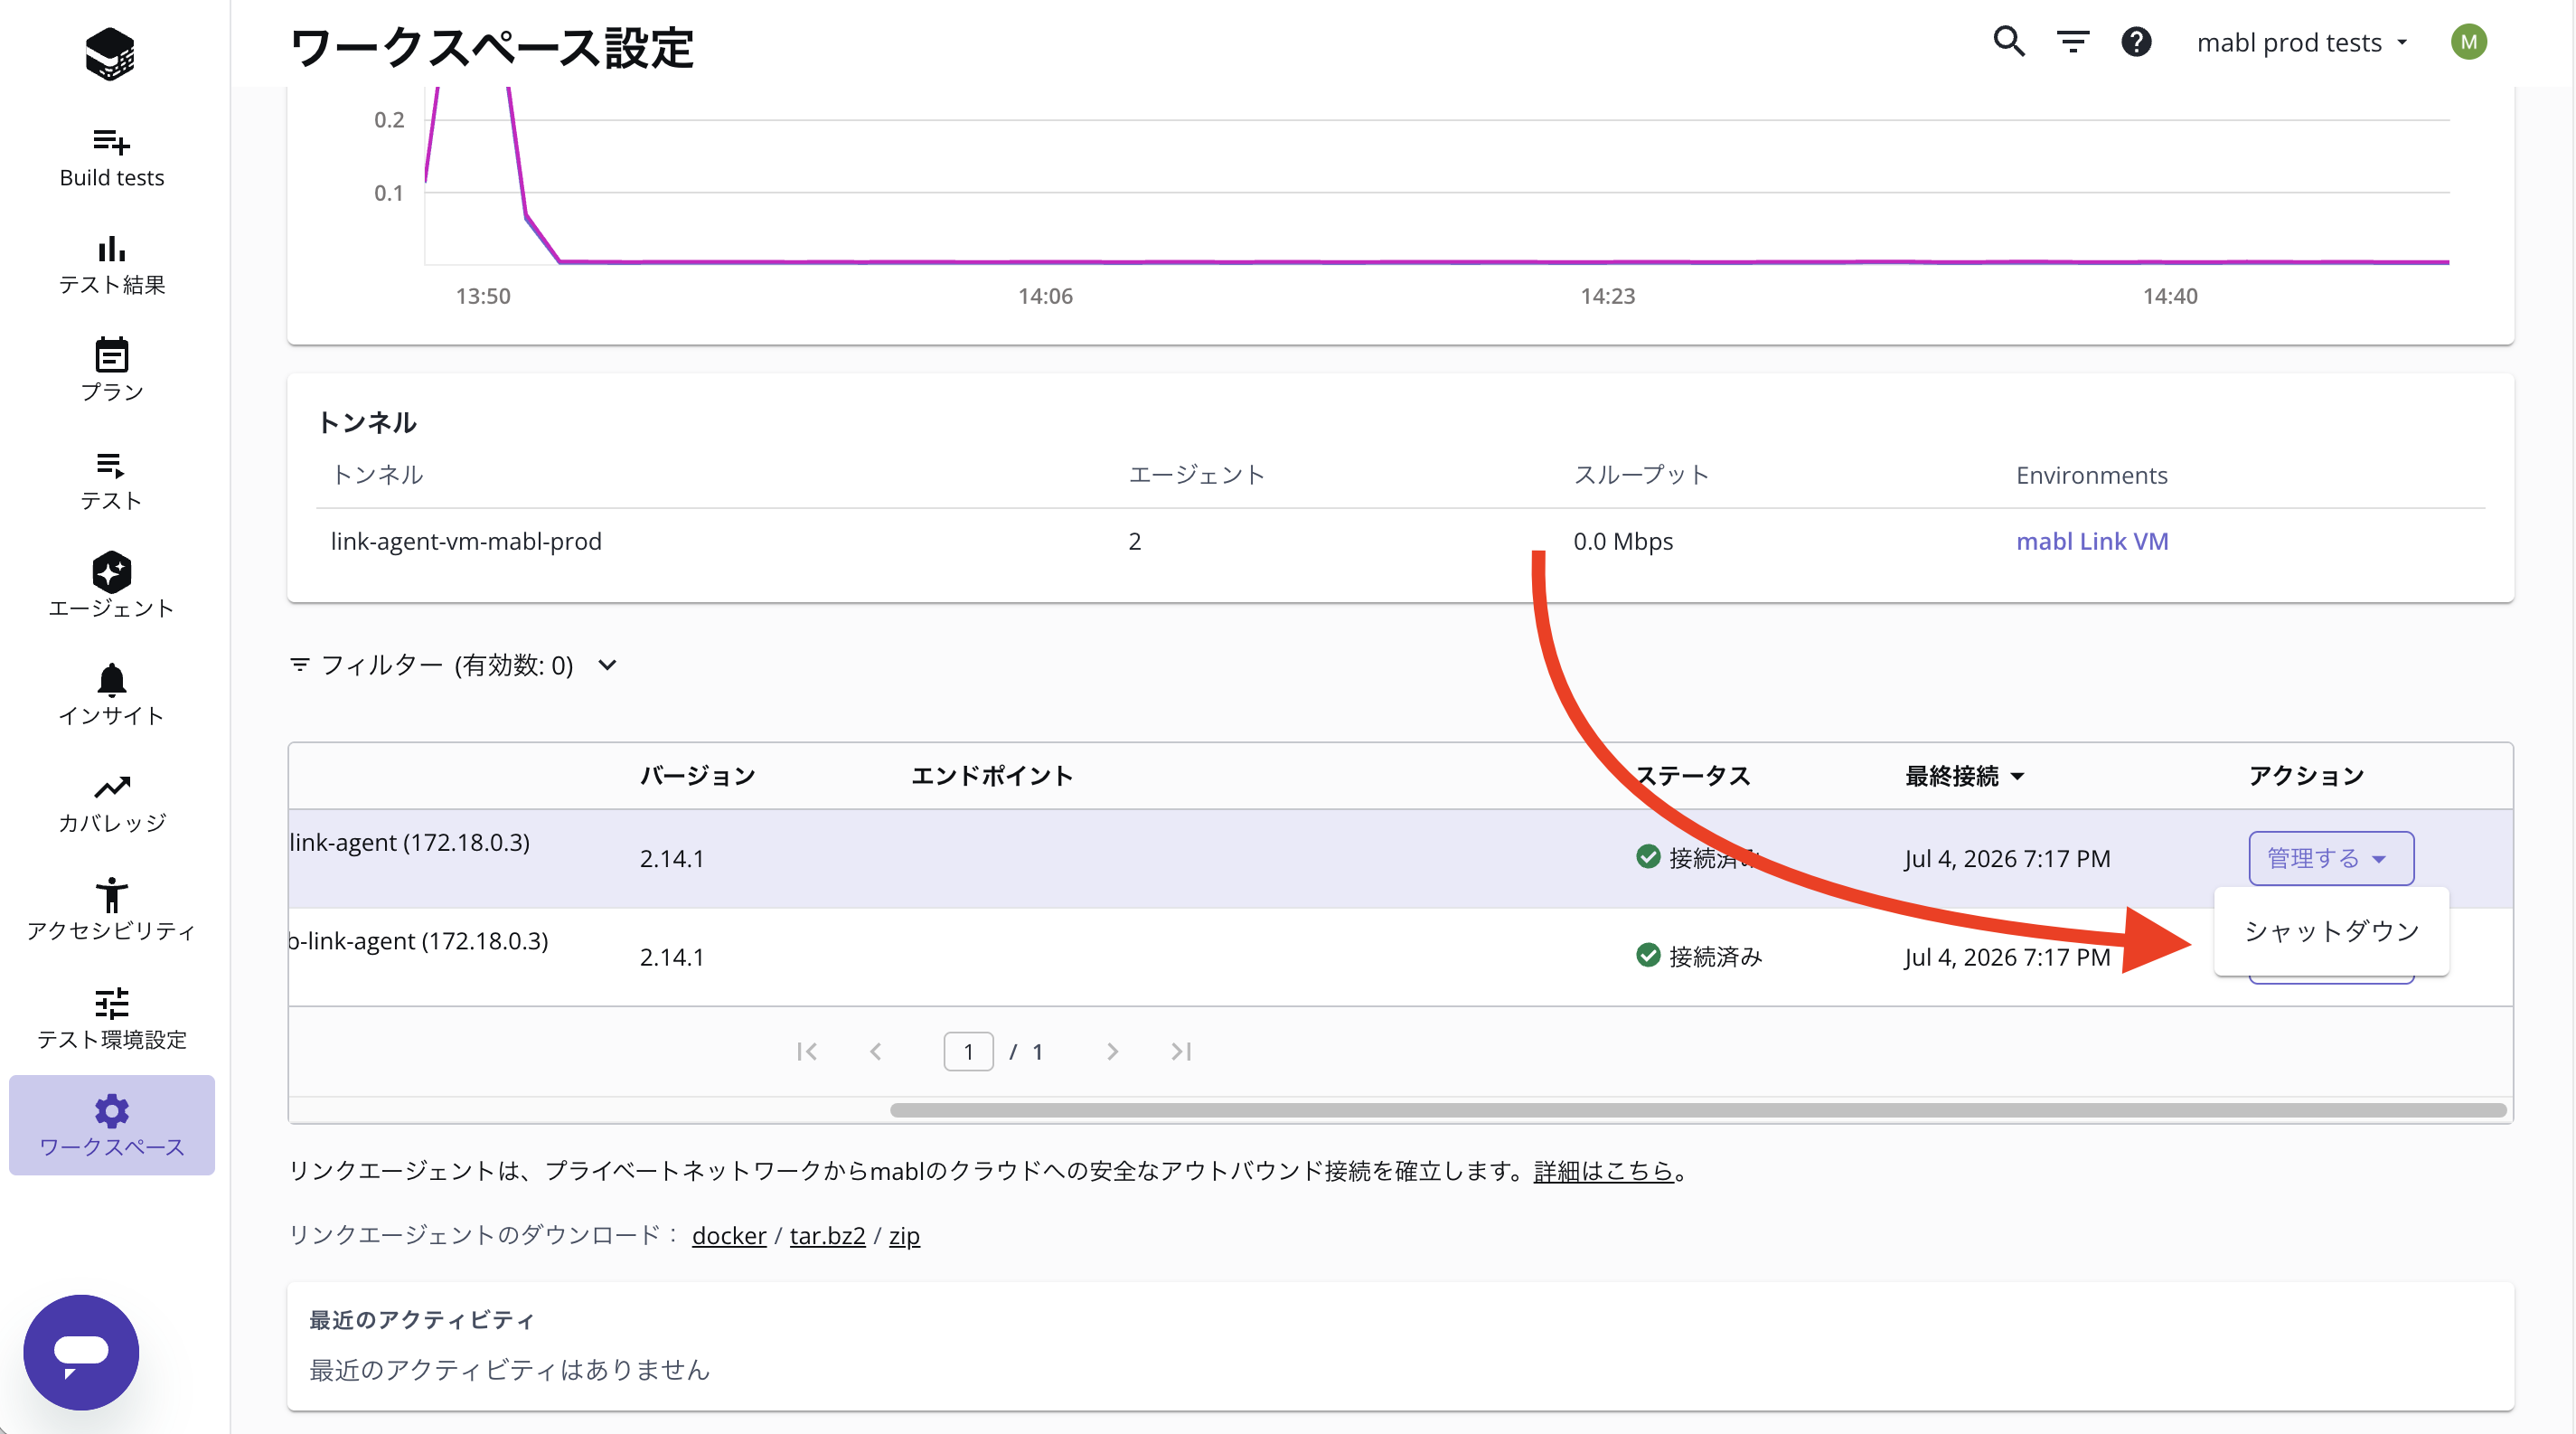
Task: Go to next table page
Action: click(1112, 1052)
